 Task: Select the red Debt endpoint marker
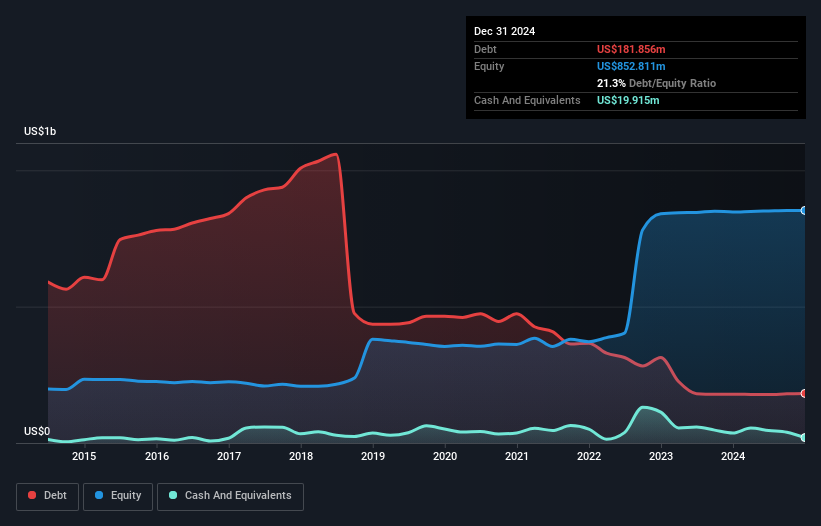(804, 394)
